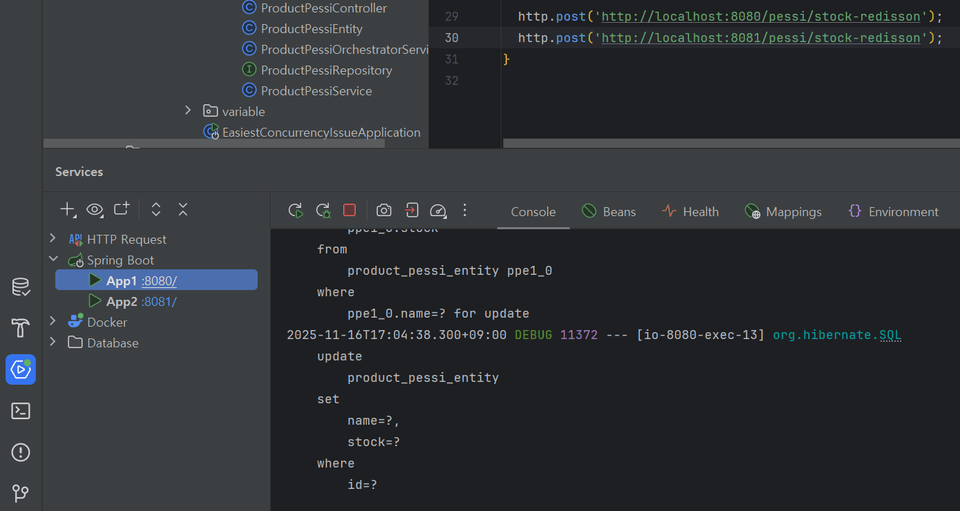
Task: Click the Services panel title
Action: point(79,172)
